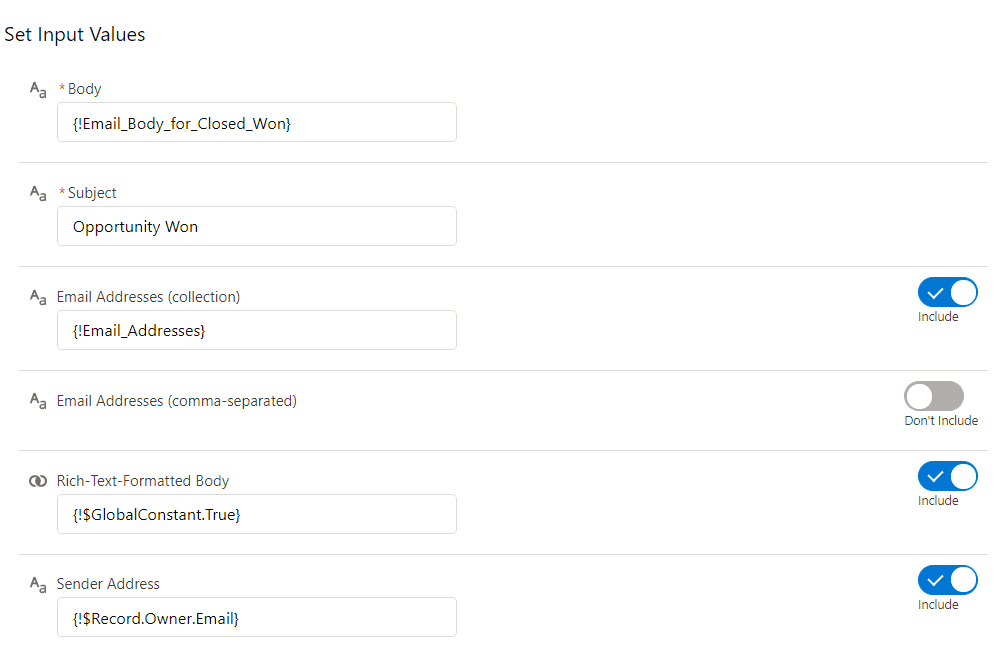Click the Set Input Values heading
The height and width of the screenshot is (652, 1007).
click(75, 35)
